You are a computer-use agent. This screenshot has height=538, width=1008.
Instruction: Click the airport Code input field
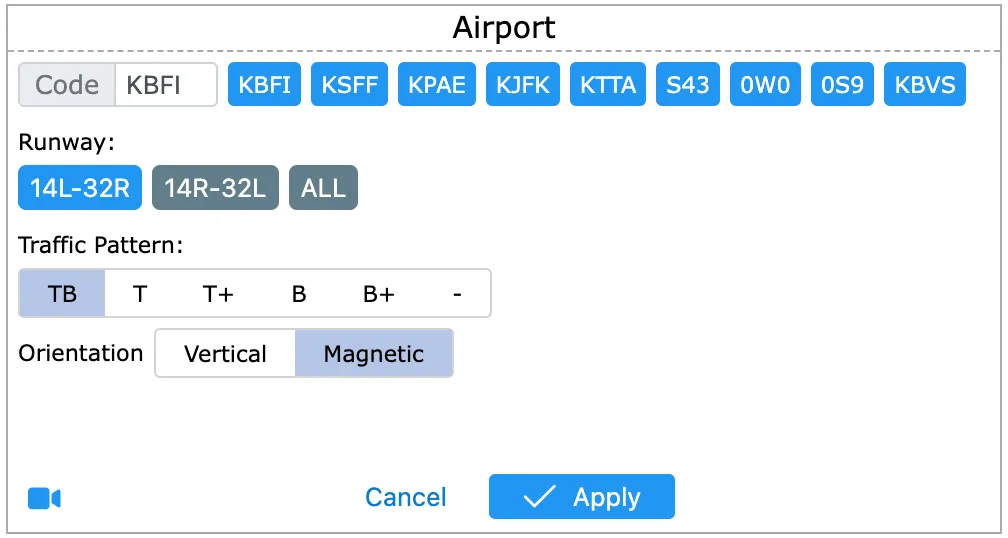click(x=166, y=85)
